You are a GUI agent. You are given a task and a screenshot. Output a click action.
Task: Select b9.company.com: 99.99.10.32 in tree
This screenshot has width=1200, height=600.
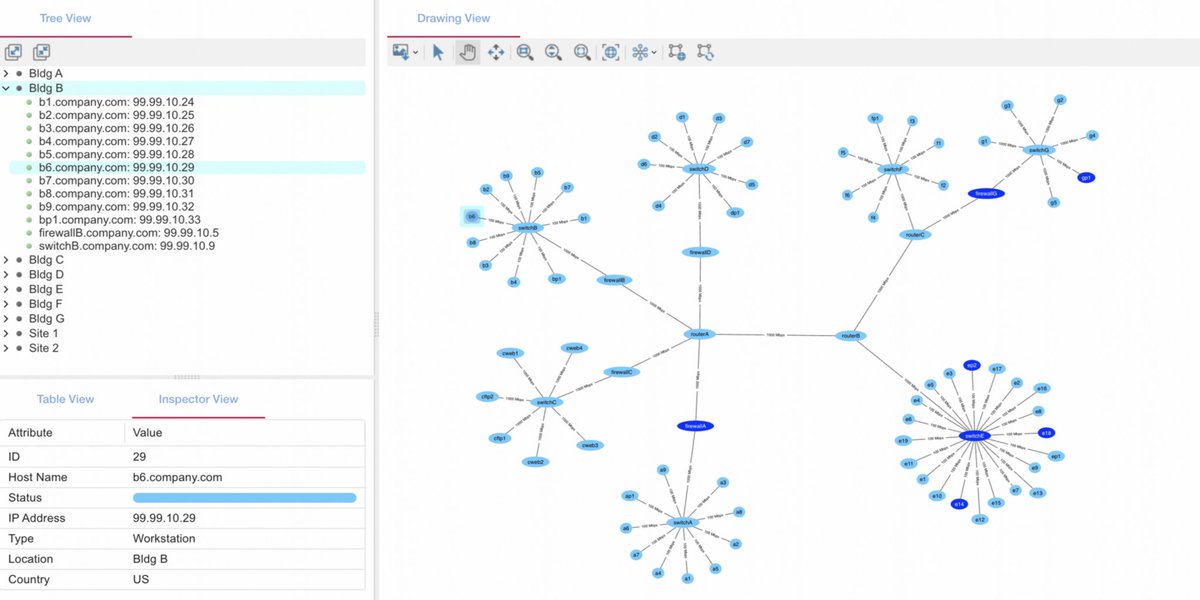[x=116, y=206]
